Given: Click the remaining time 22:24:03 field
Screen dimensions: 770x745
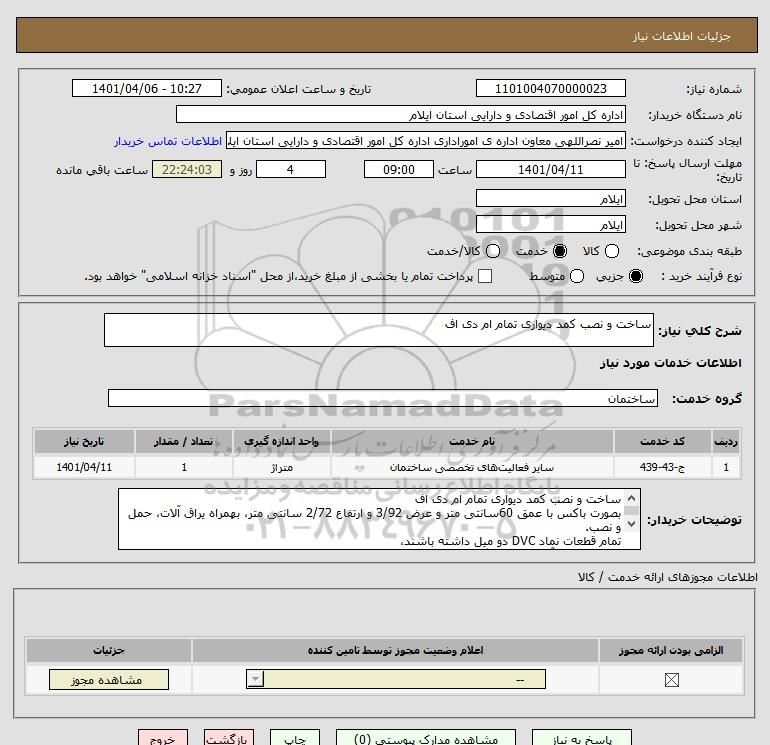Looking at the screenshot, I should click(x=187, y=169).
